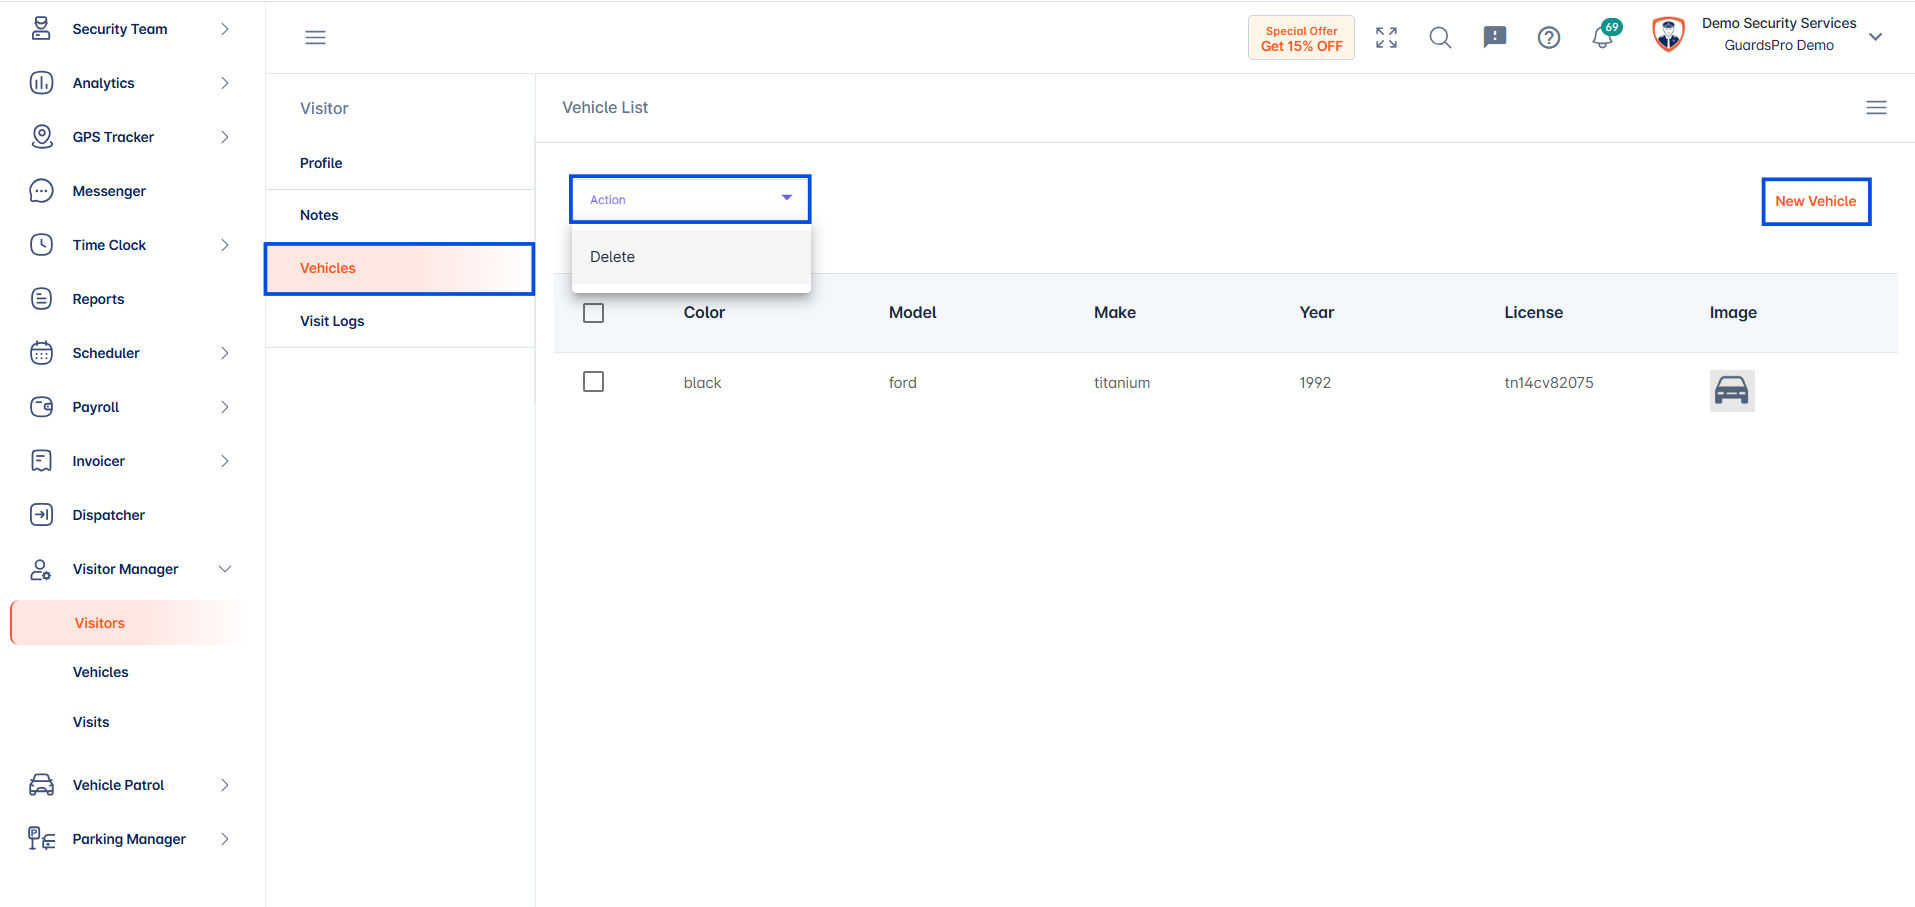Open the Visit Logs tab

[400, 321]
